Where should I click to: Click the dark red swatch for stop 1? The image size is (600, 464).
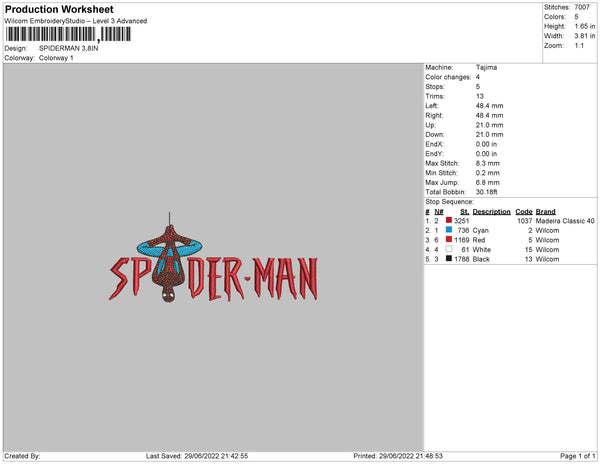click(449, 220)
